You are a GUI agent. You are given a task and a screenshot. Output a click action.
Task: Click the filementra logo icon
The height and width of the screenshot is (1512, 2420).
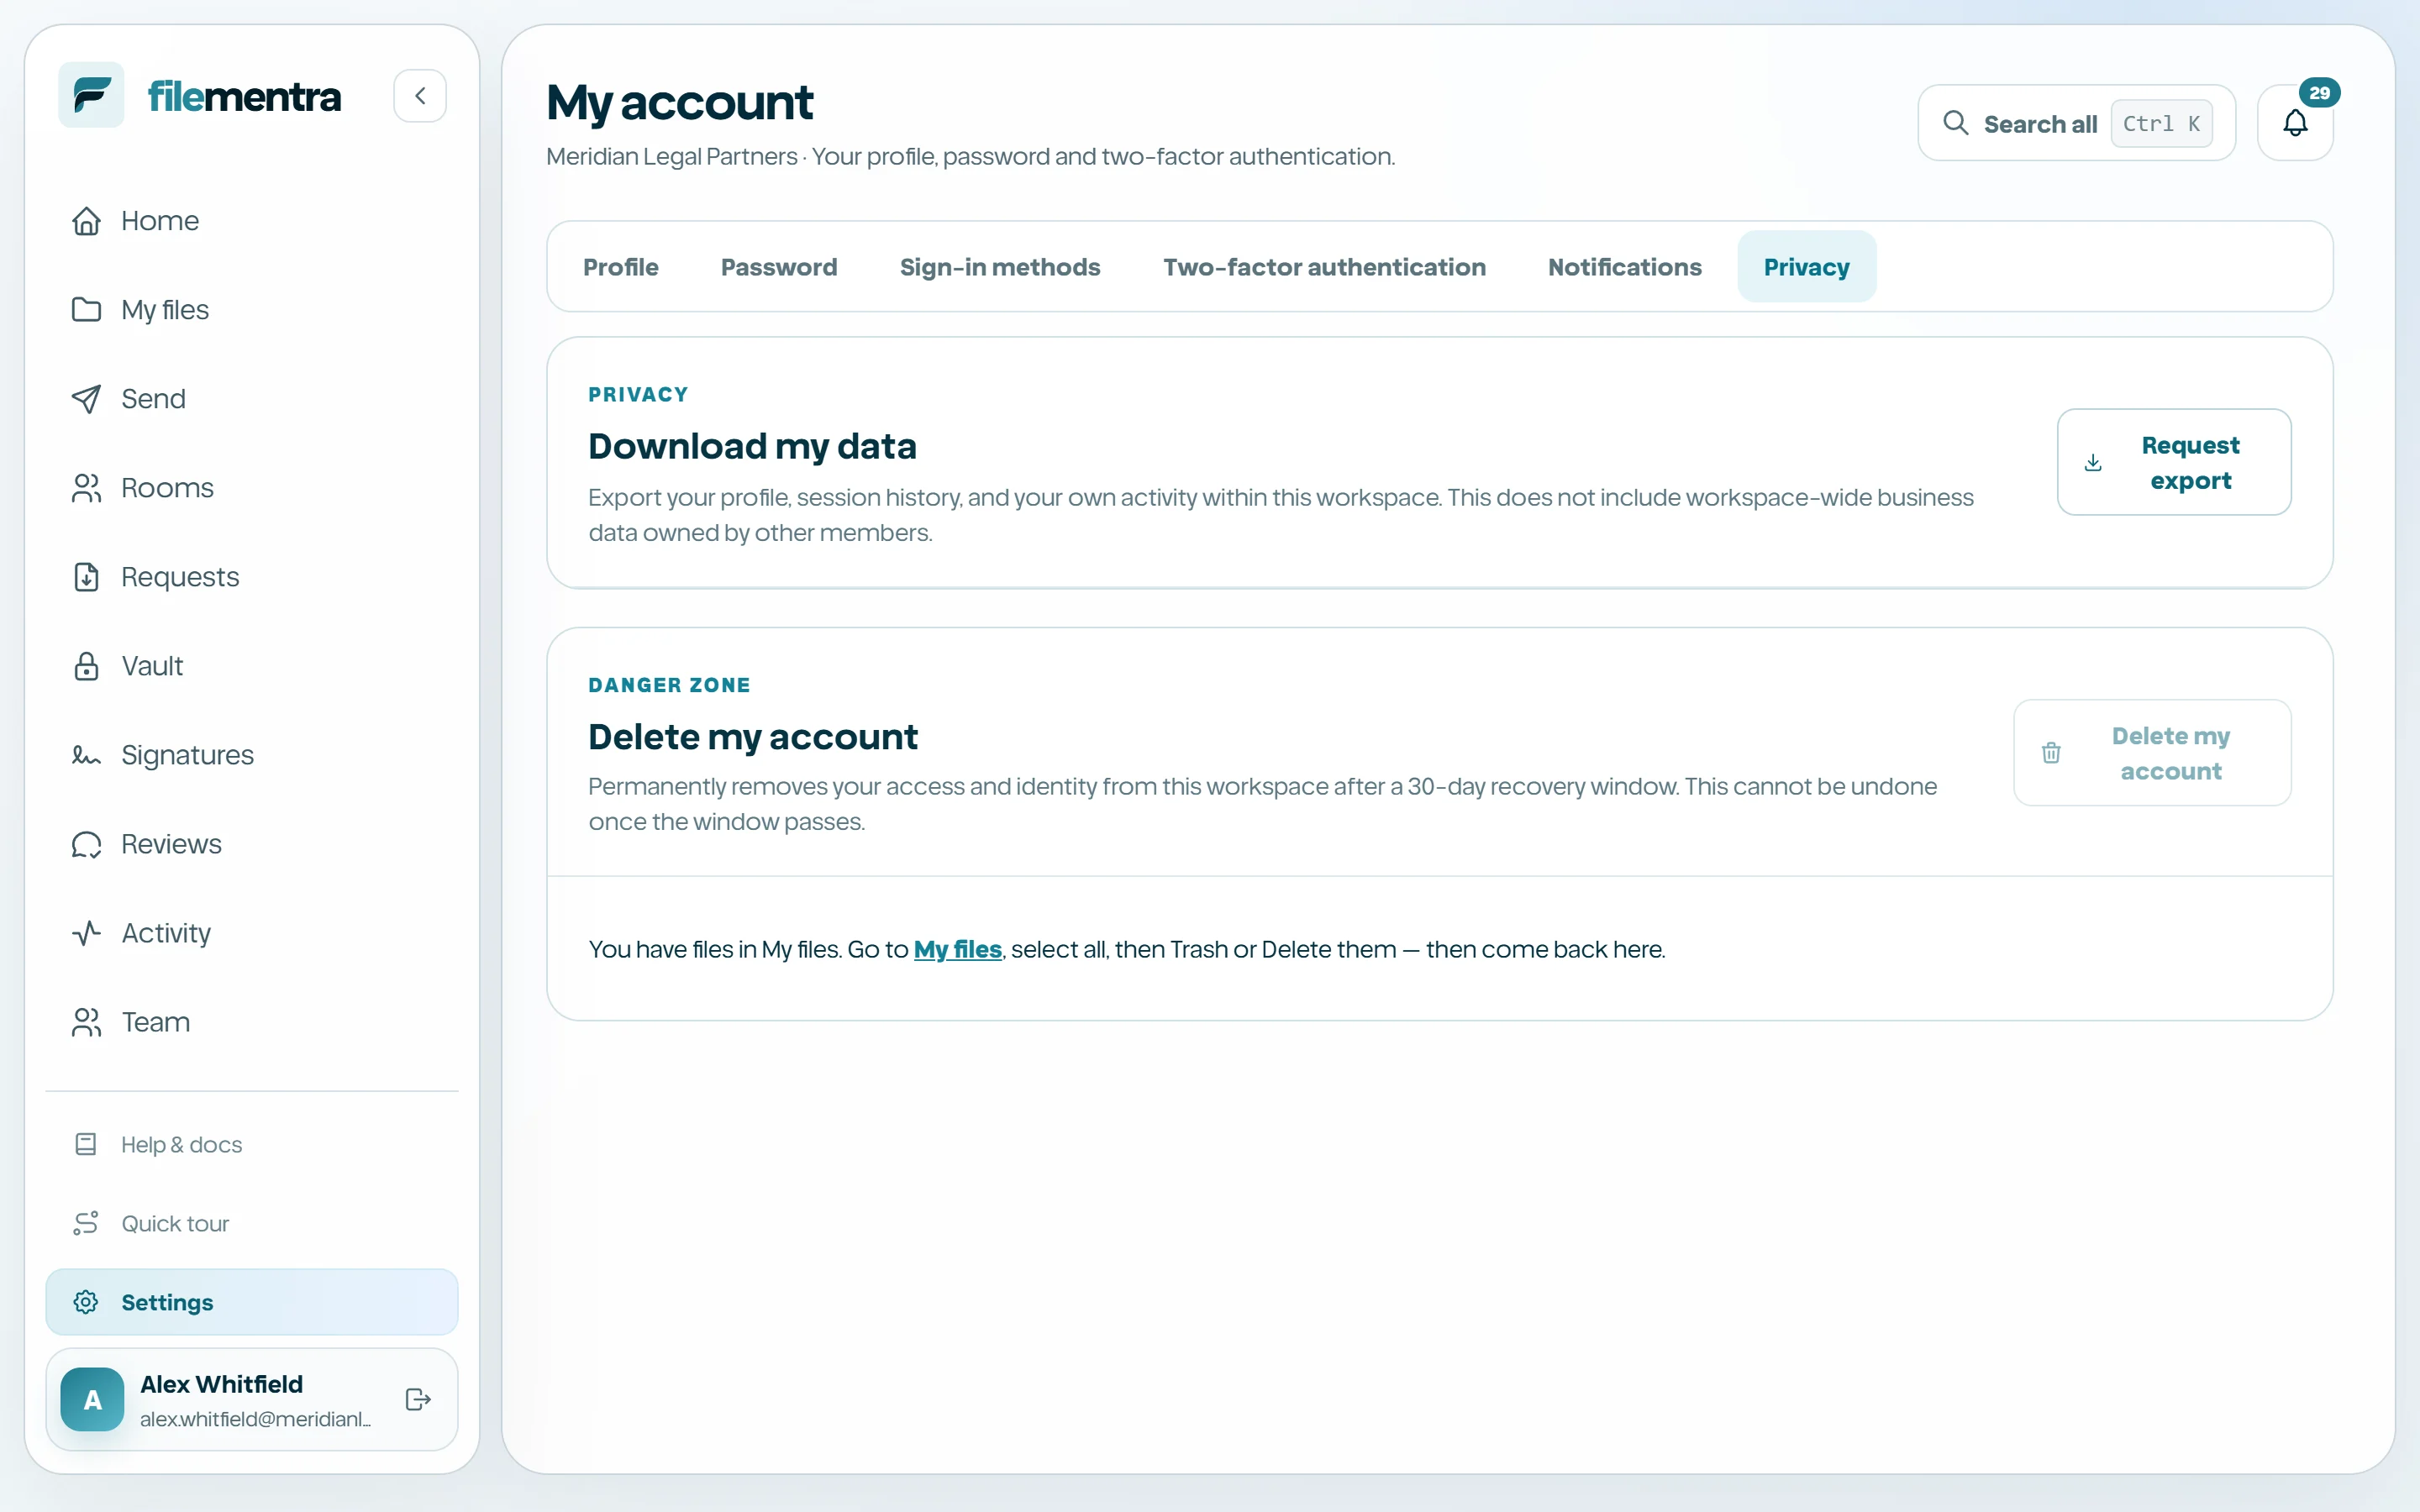tap(91, 96)
